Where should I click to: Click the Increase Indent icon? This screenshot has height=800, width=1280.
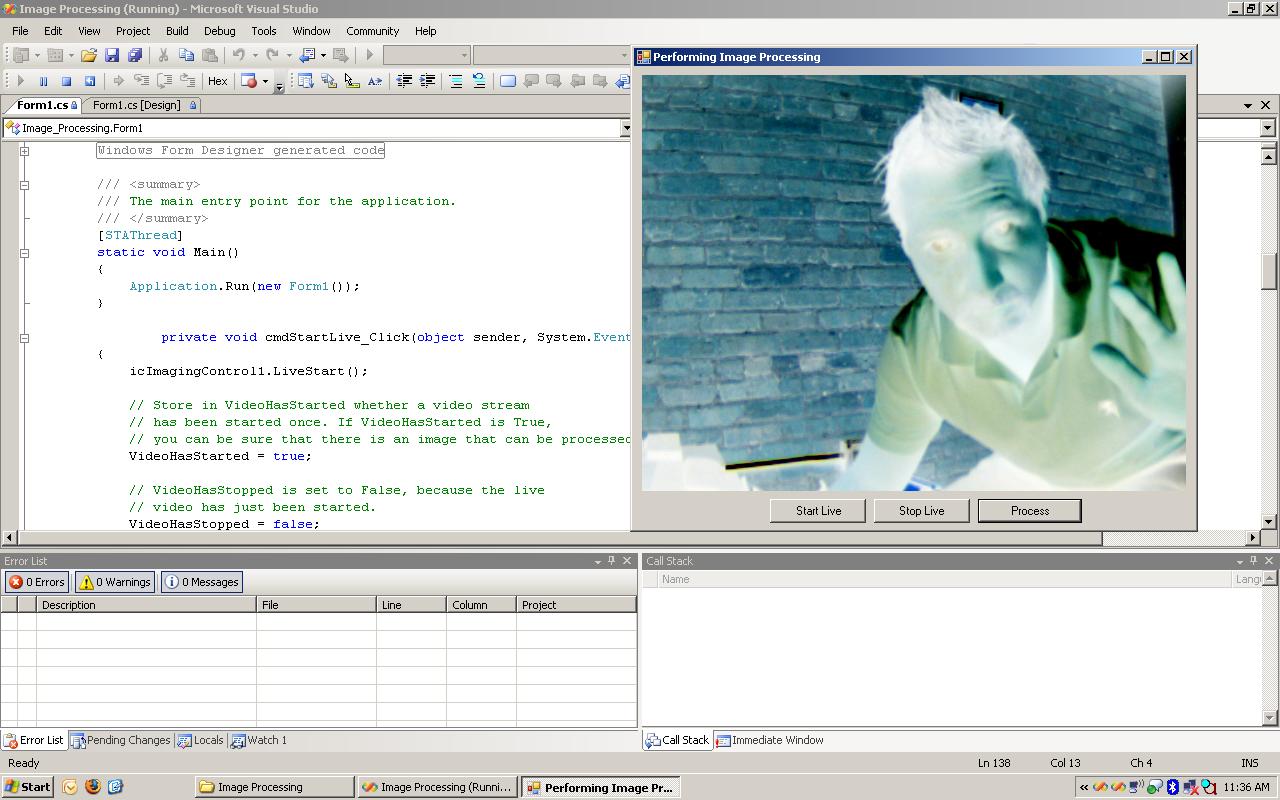(x=427, y=81)
